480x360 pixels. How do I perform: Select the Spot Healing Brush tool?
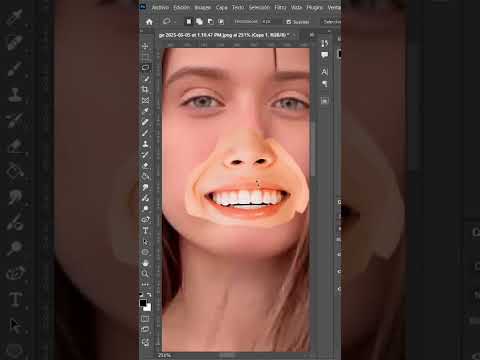tap(145, 122)
